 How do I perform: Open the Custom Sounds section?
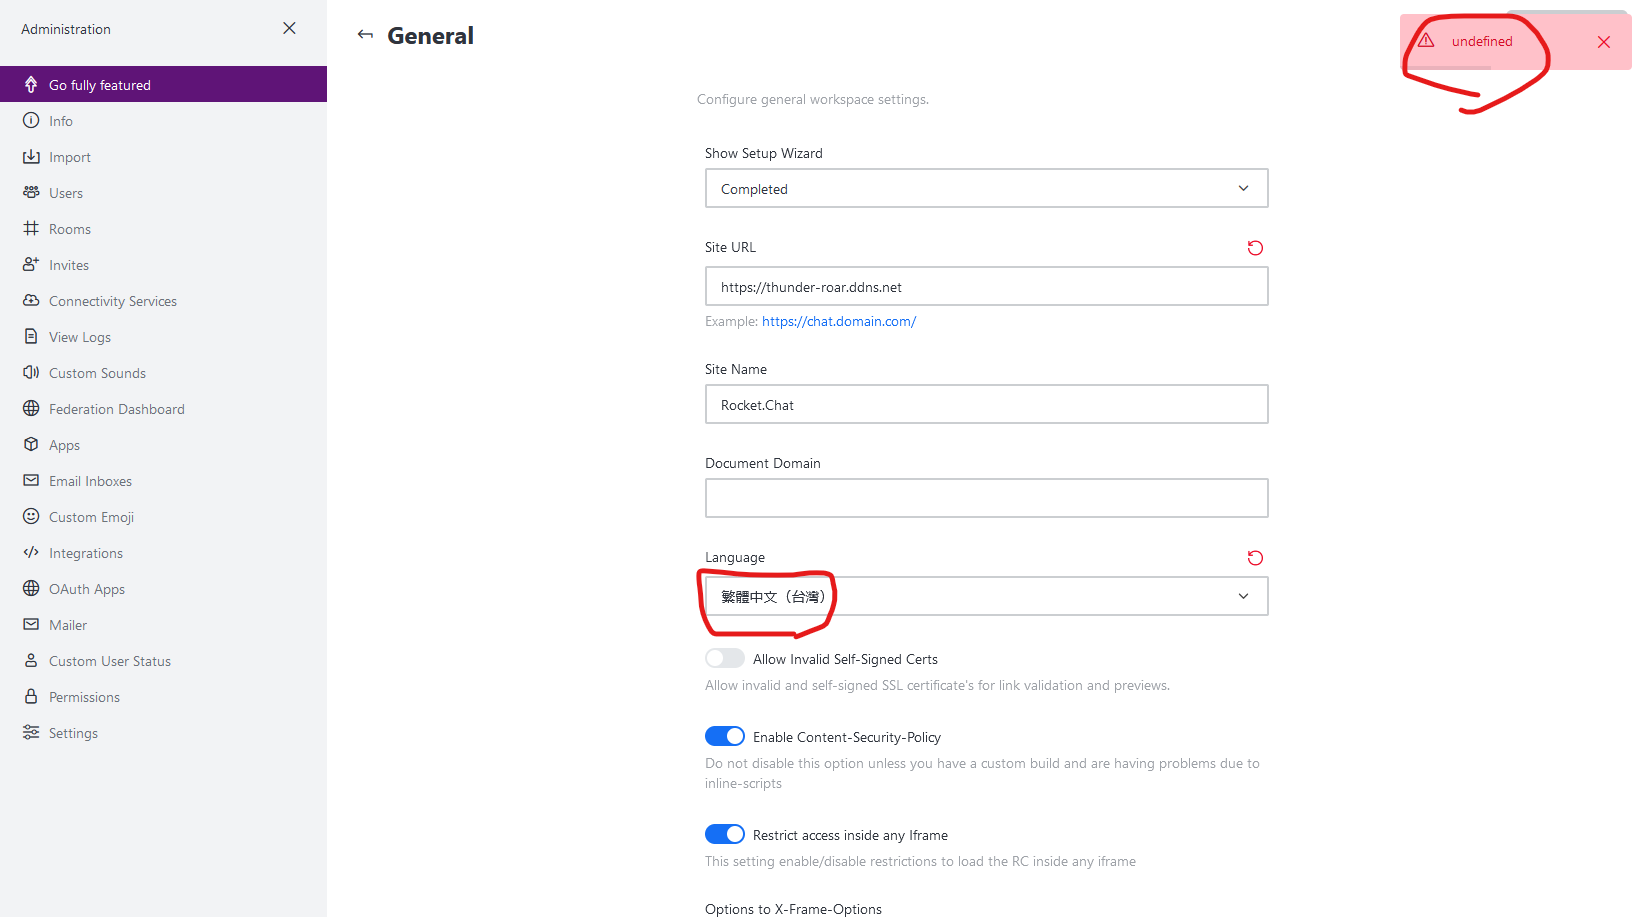(96, 372)
